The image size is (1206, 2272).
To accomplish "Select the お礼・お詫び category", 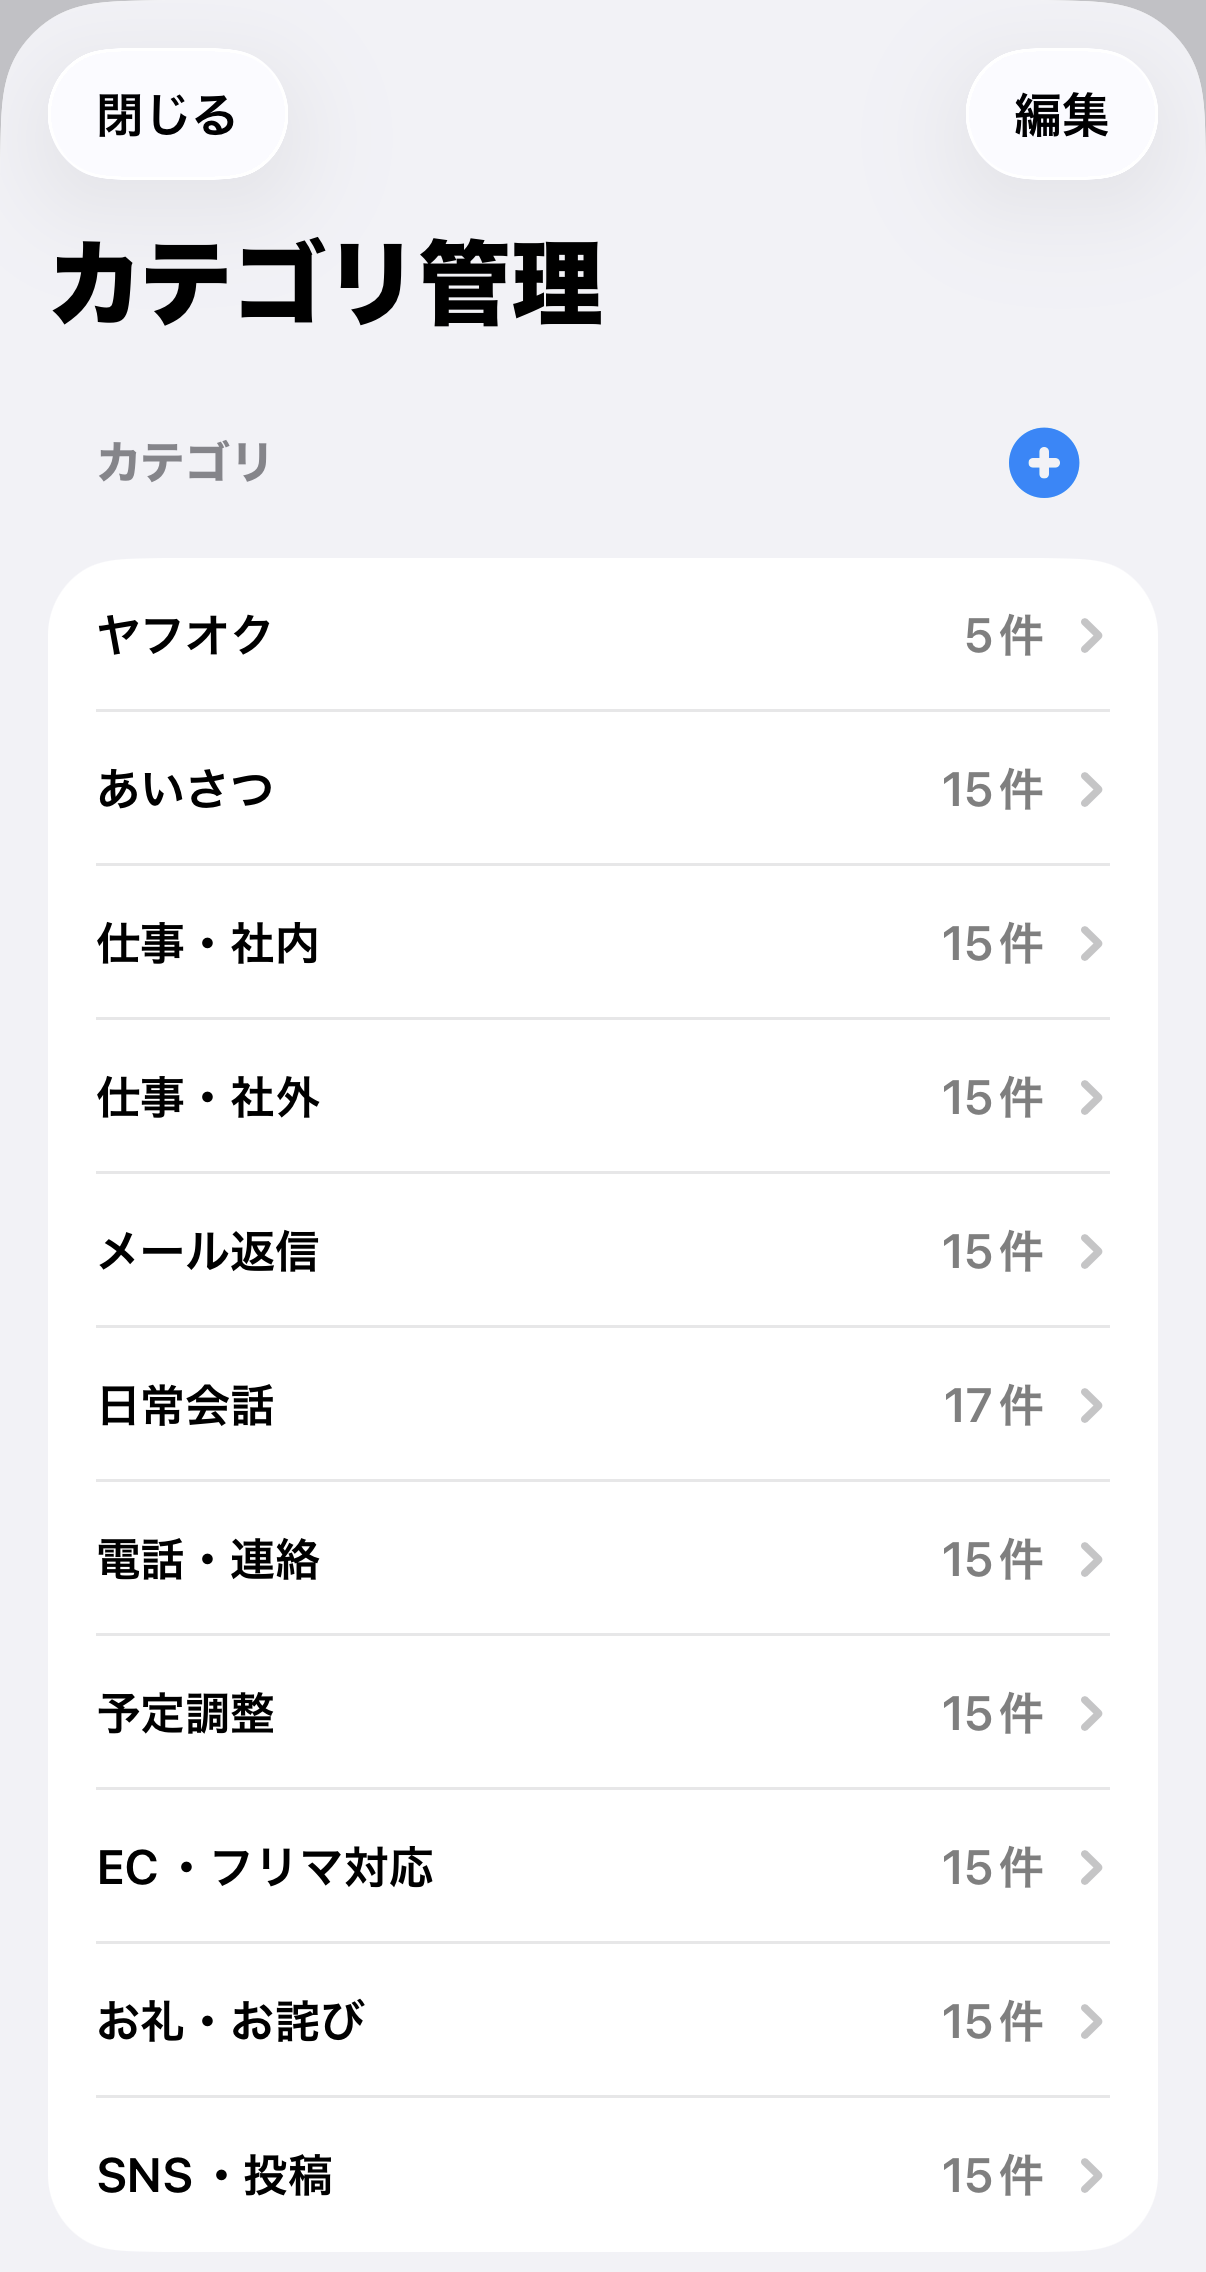I will (231, 2022).
